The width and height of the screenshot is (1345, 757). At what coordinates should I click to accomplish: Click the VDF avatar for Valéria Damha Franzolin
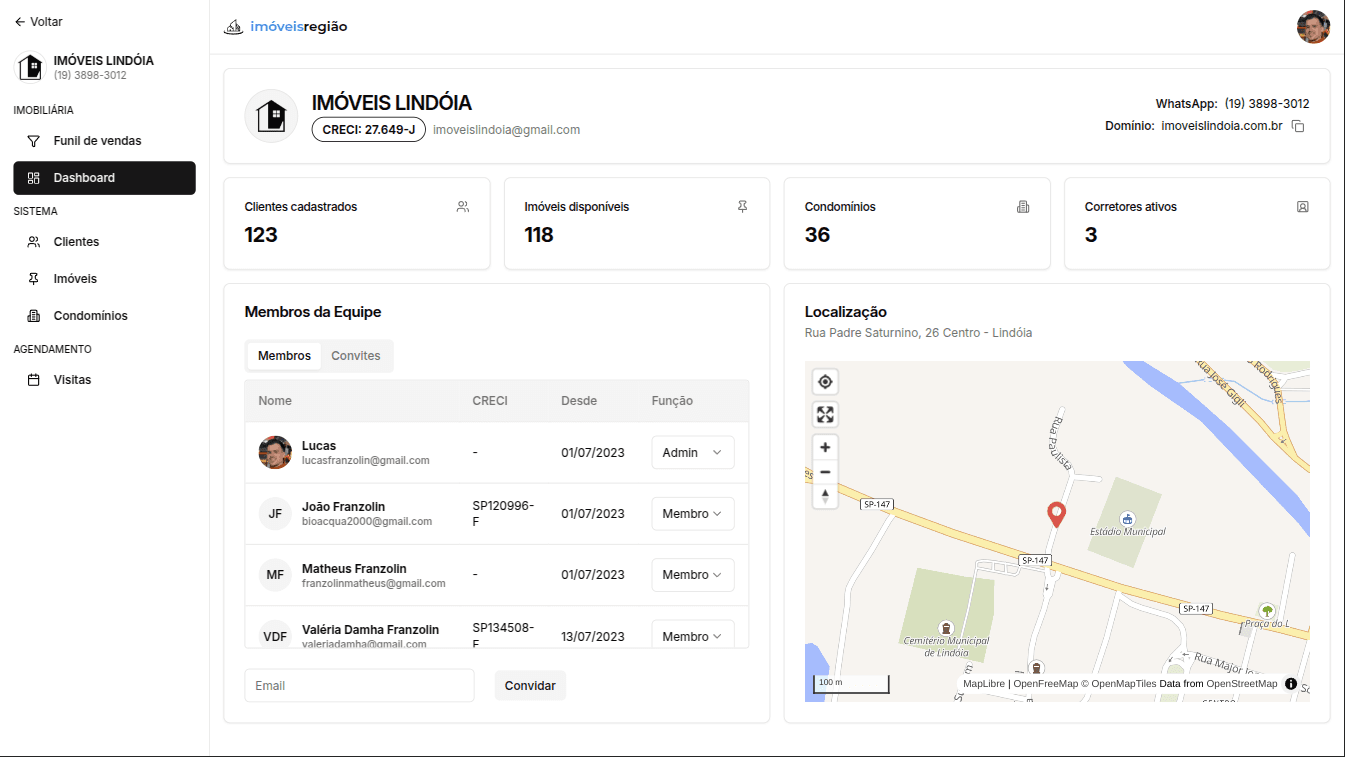(x=275, y=636)
